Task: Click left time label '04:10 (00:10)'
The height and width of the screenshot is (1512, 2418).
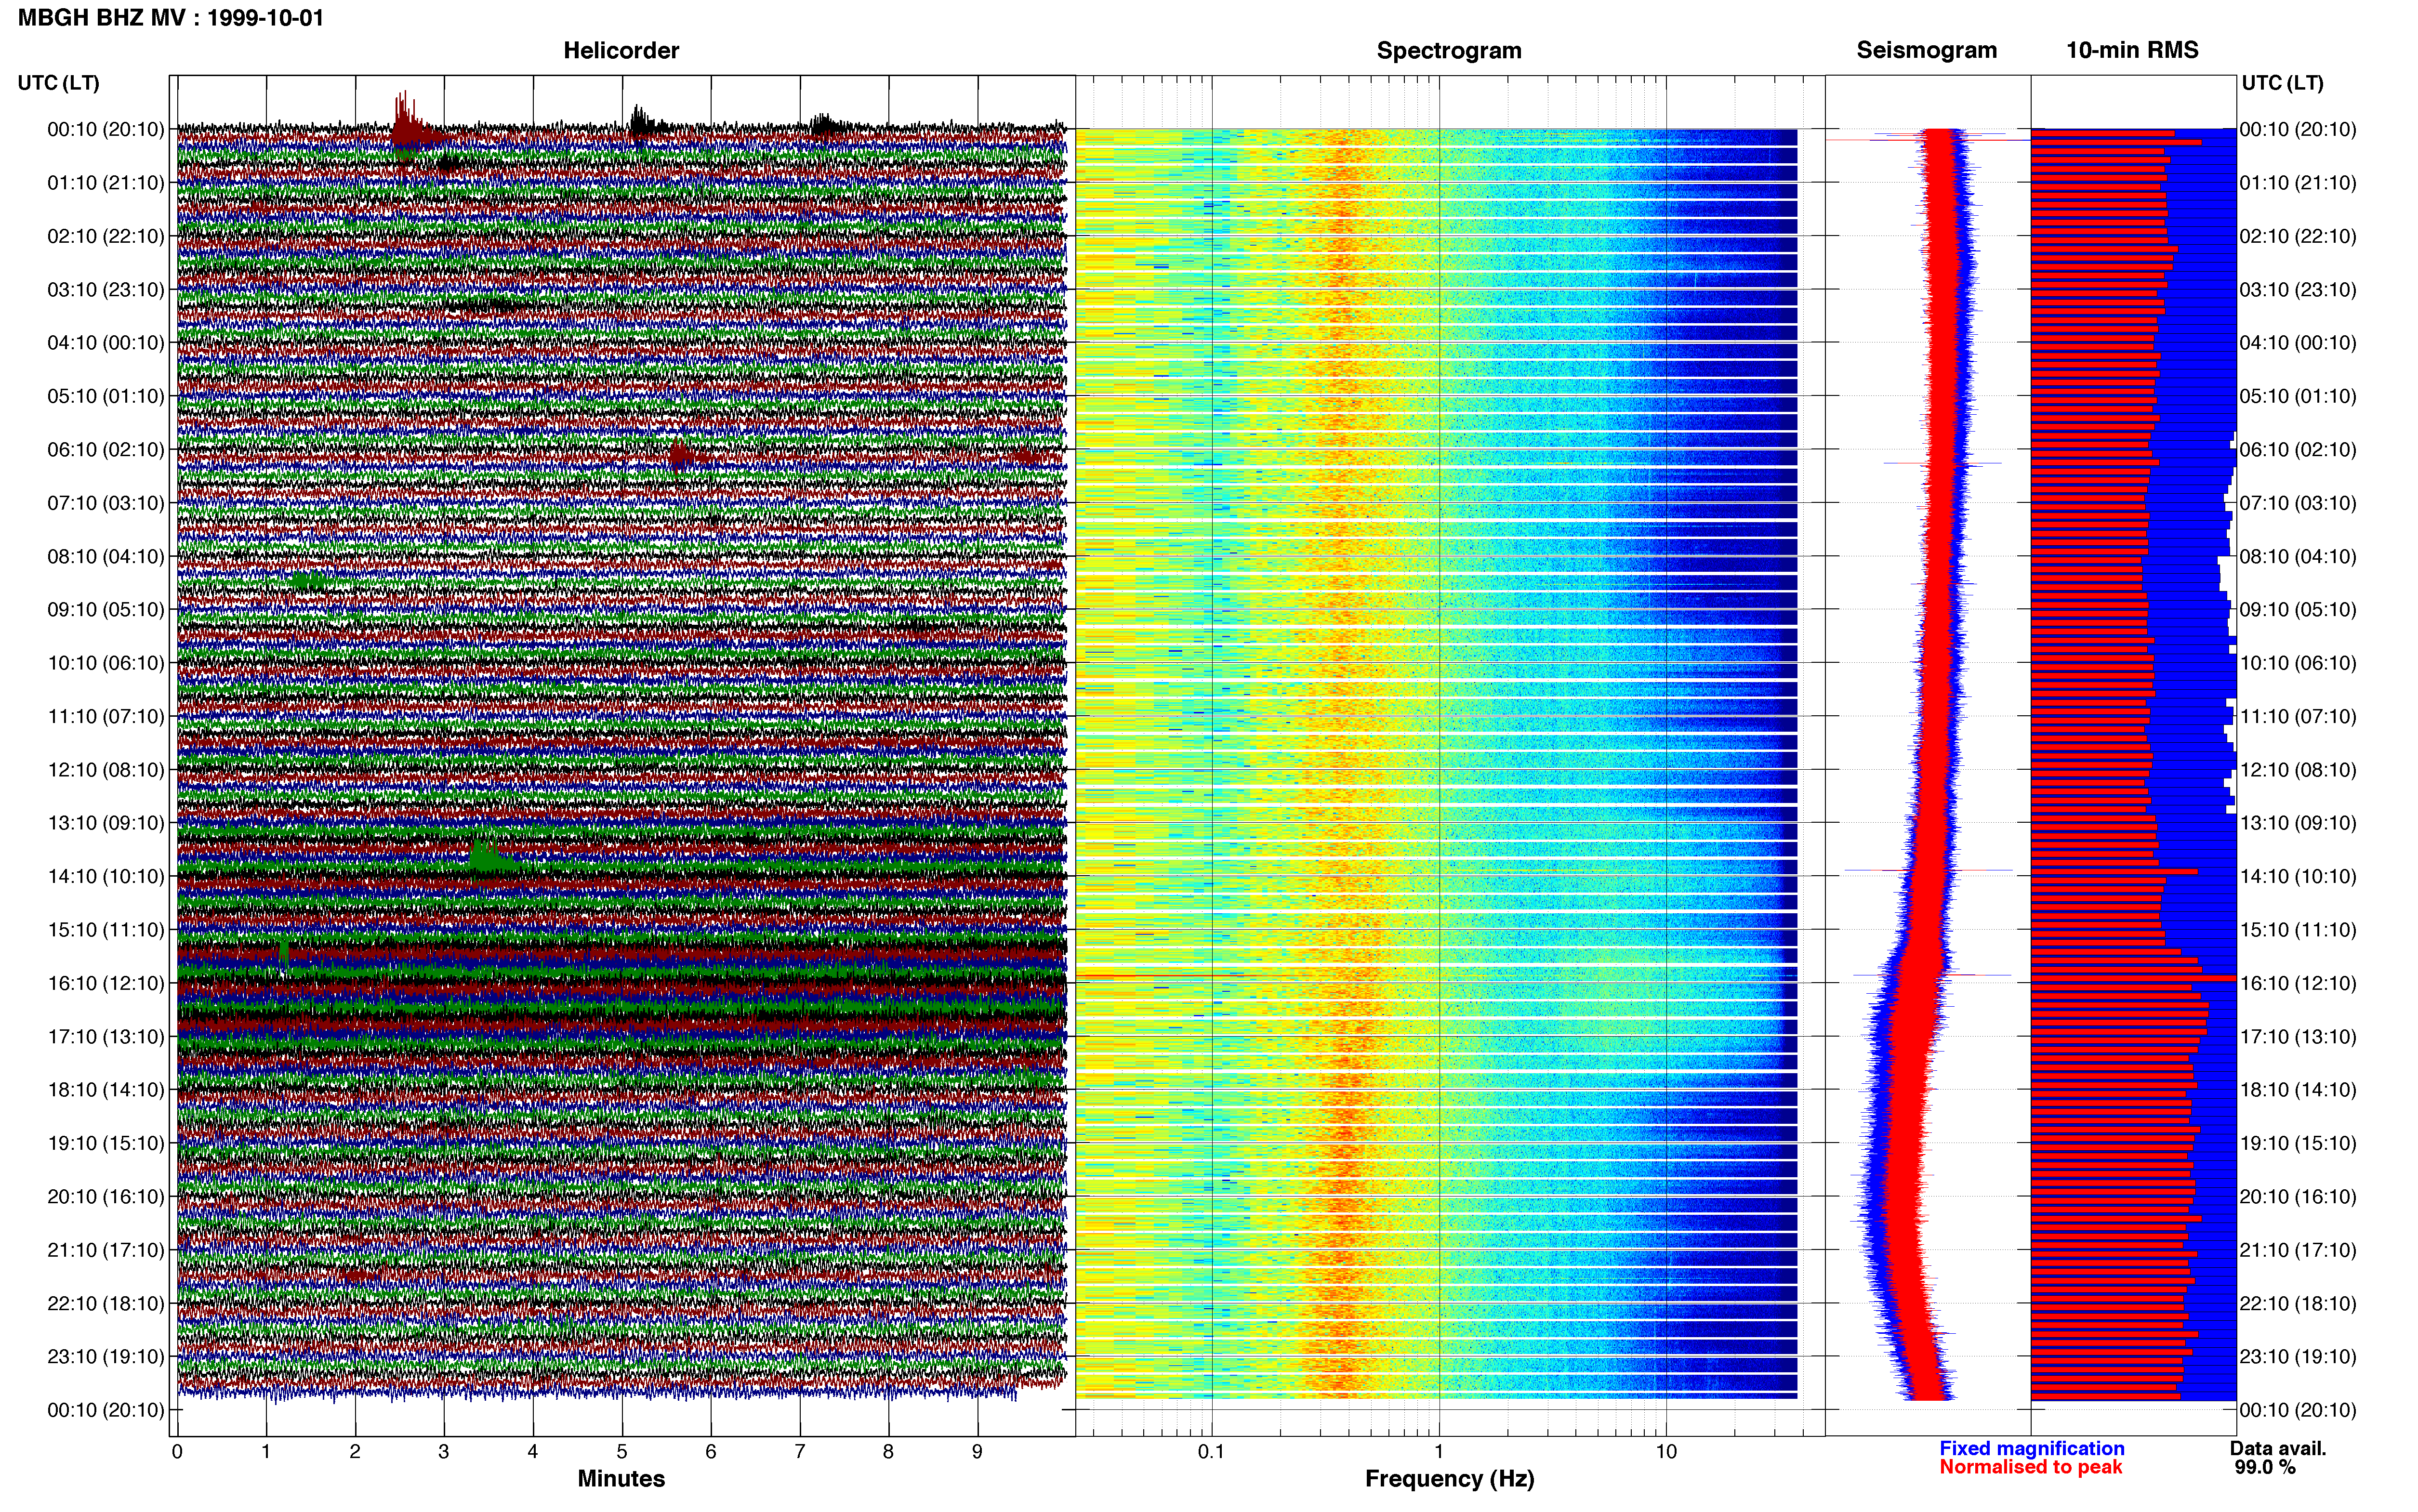Action: click(x=106, y=342)
